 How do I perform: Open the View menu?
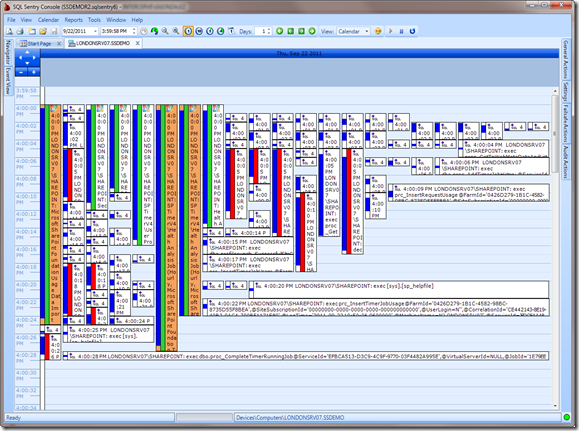tap(26, 20)
